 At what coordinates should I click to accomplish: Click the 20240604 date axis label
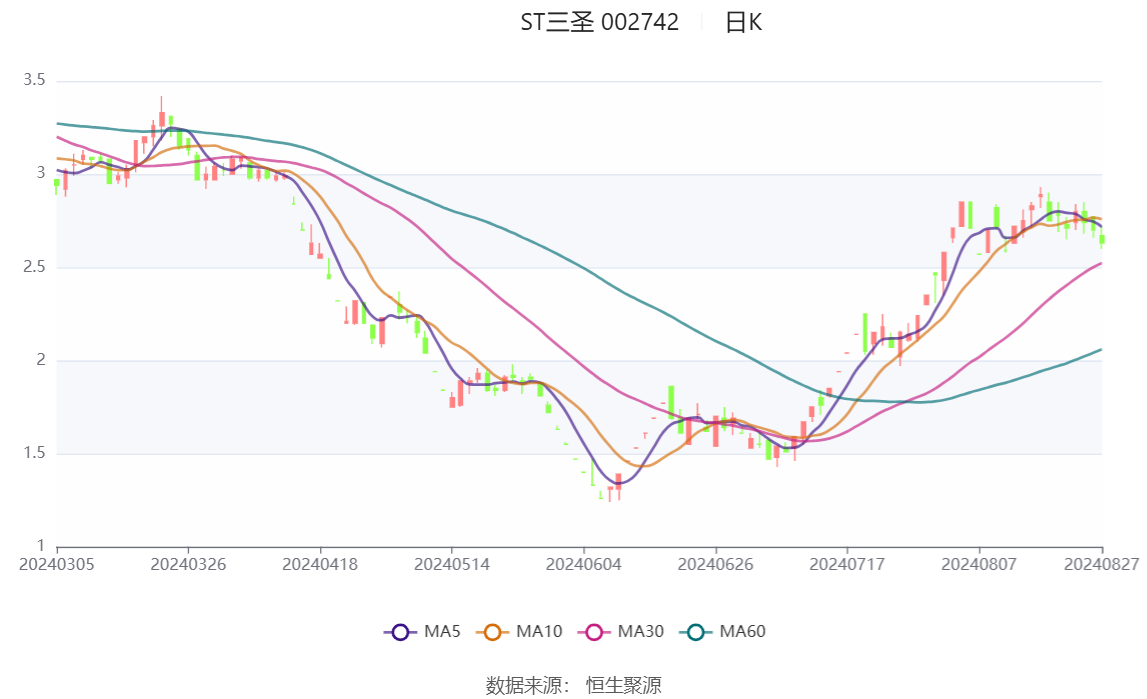point(583,565)
